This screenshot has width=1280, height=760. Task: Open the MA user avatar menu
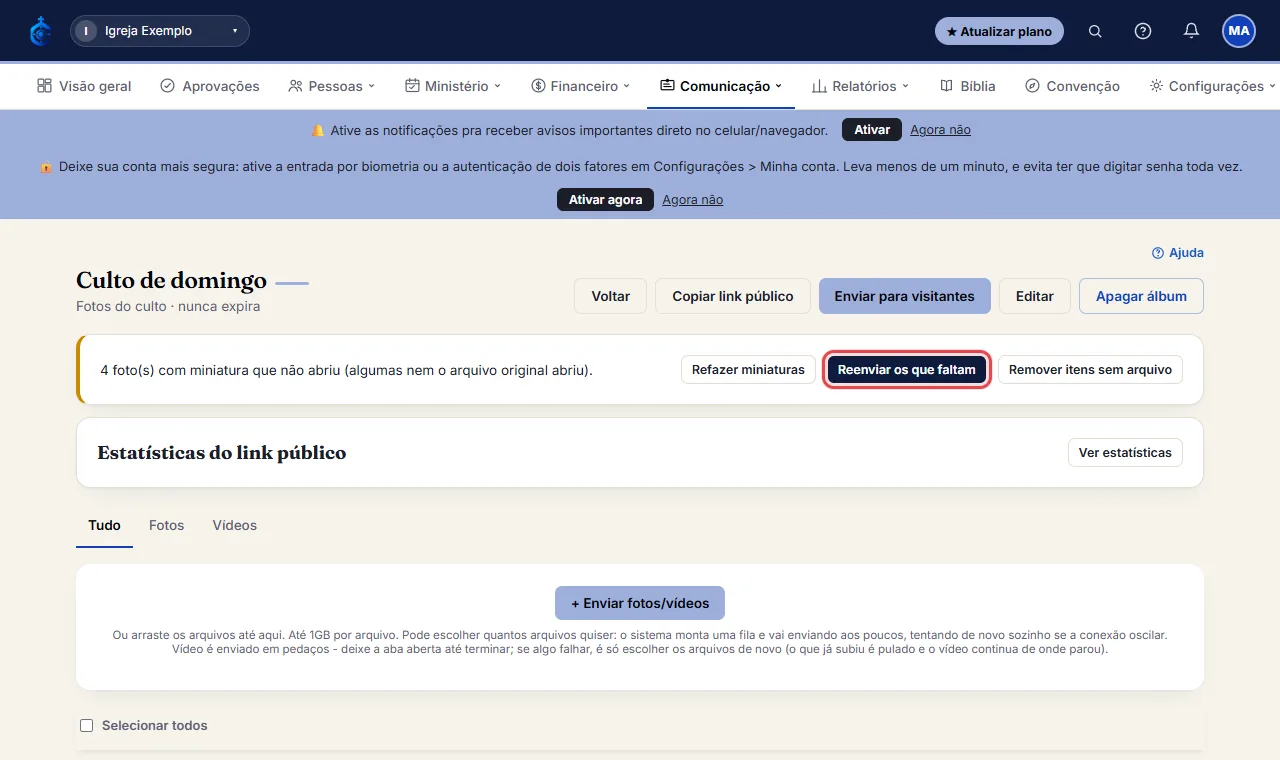(1239, 31)
